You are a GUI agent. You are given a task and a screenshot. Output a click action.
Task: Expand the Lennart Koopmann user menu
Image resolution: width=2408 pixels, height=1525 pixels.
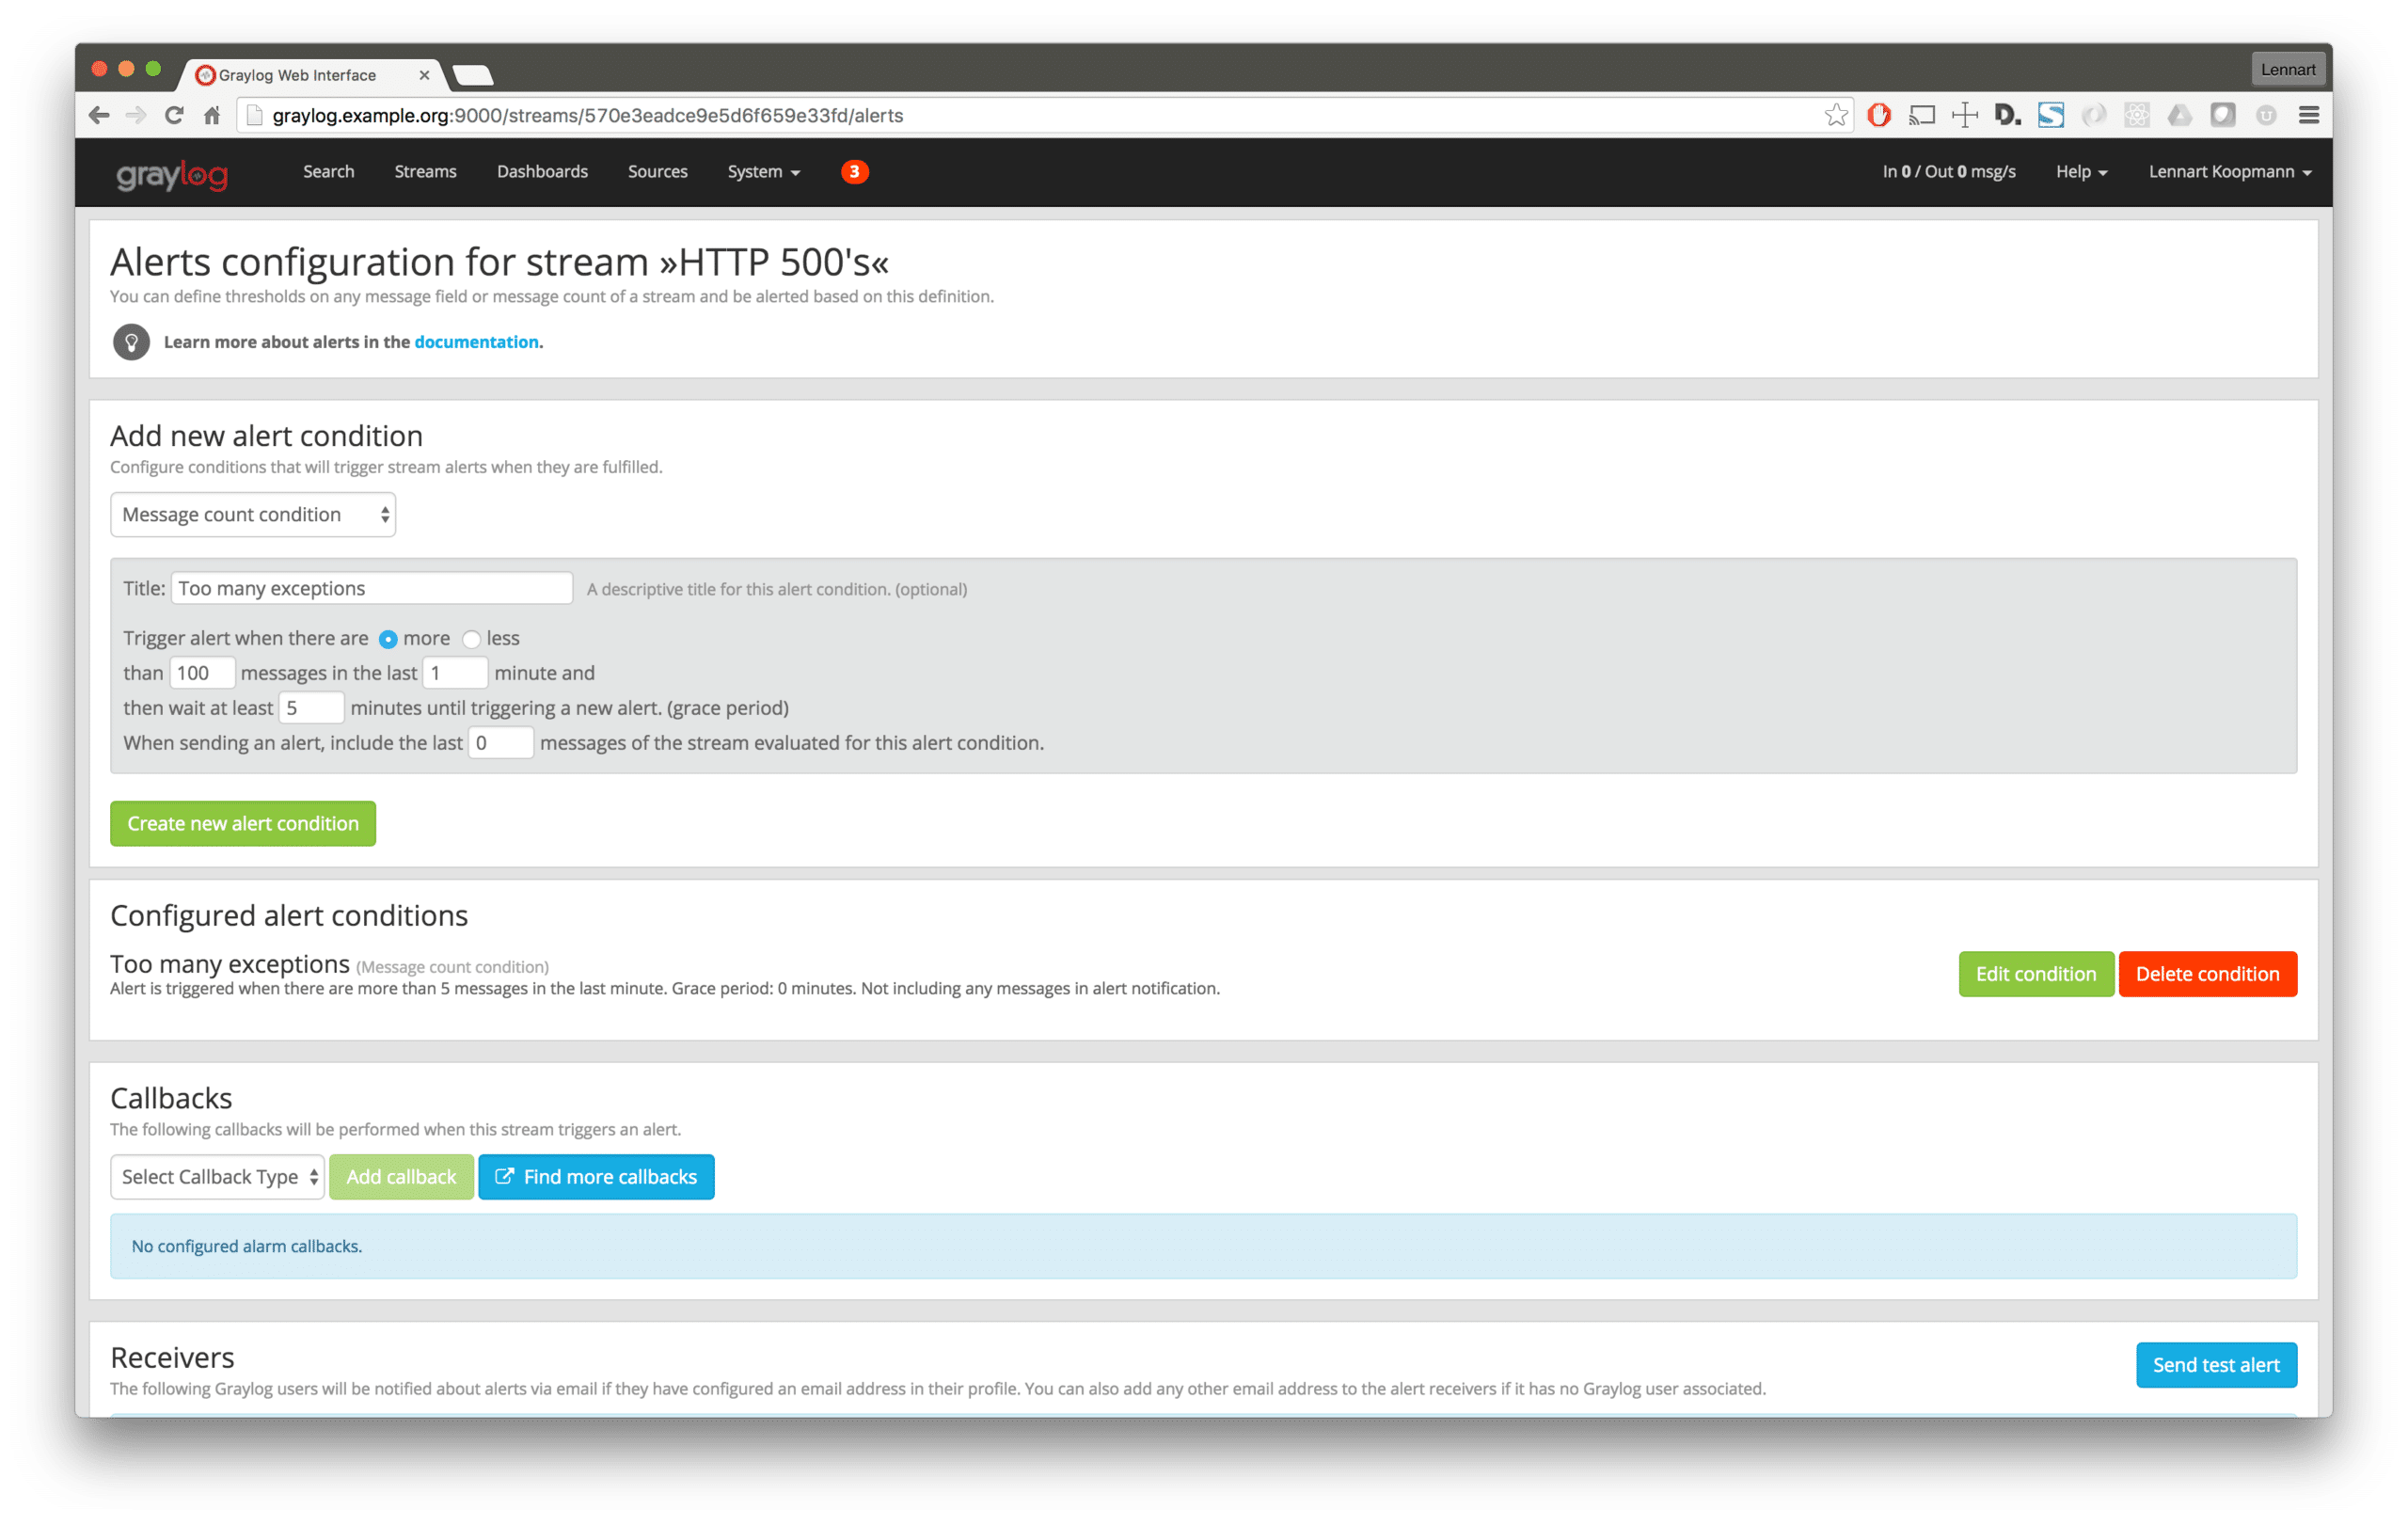click(x=2229, y=172)
